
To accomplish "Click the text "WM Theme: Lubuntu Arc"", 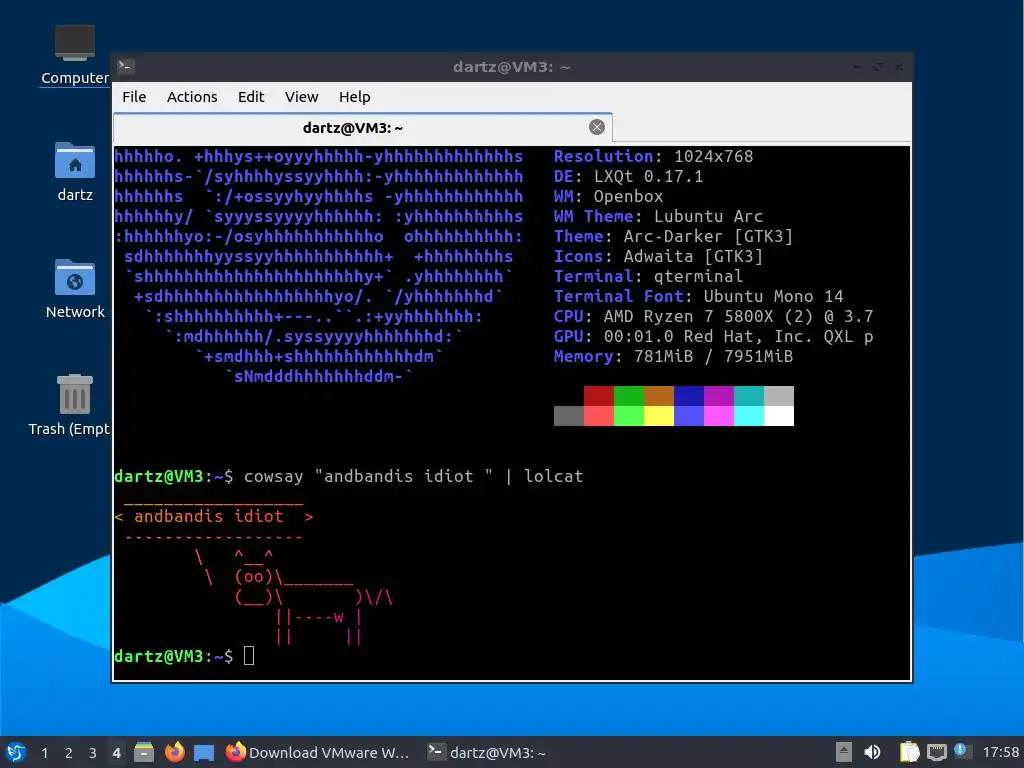I will 658,216.
